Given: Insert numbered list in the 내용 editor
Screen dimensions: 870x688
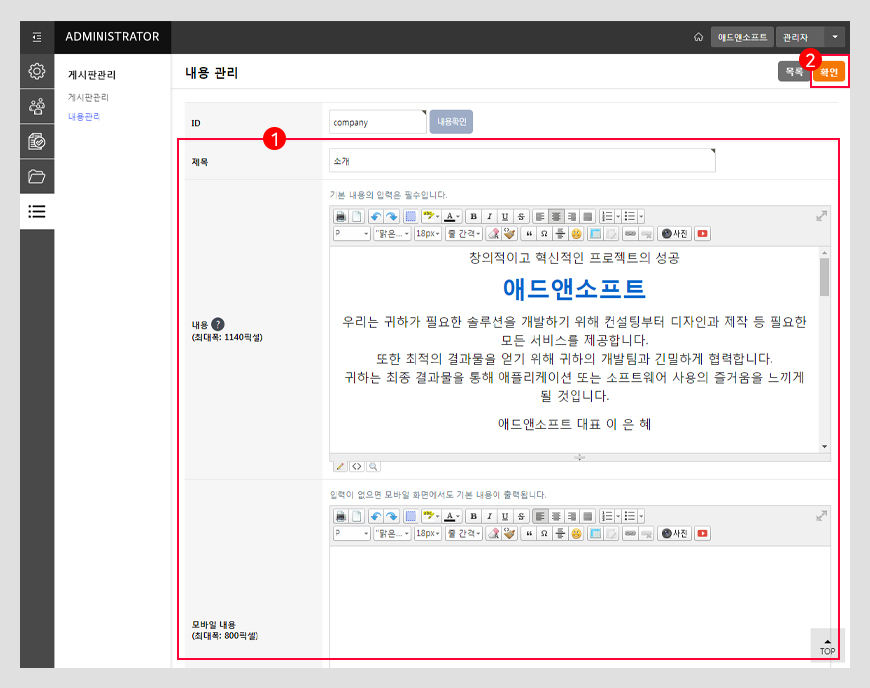Looking at the screenshot, I should point(607,216).
